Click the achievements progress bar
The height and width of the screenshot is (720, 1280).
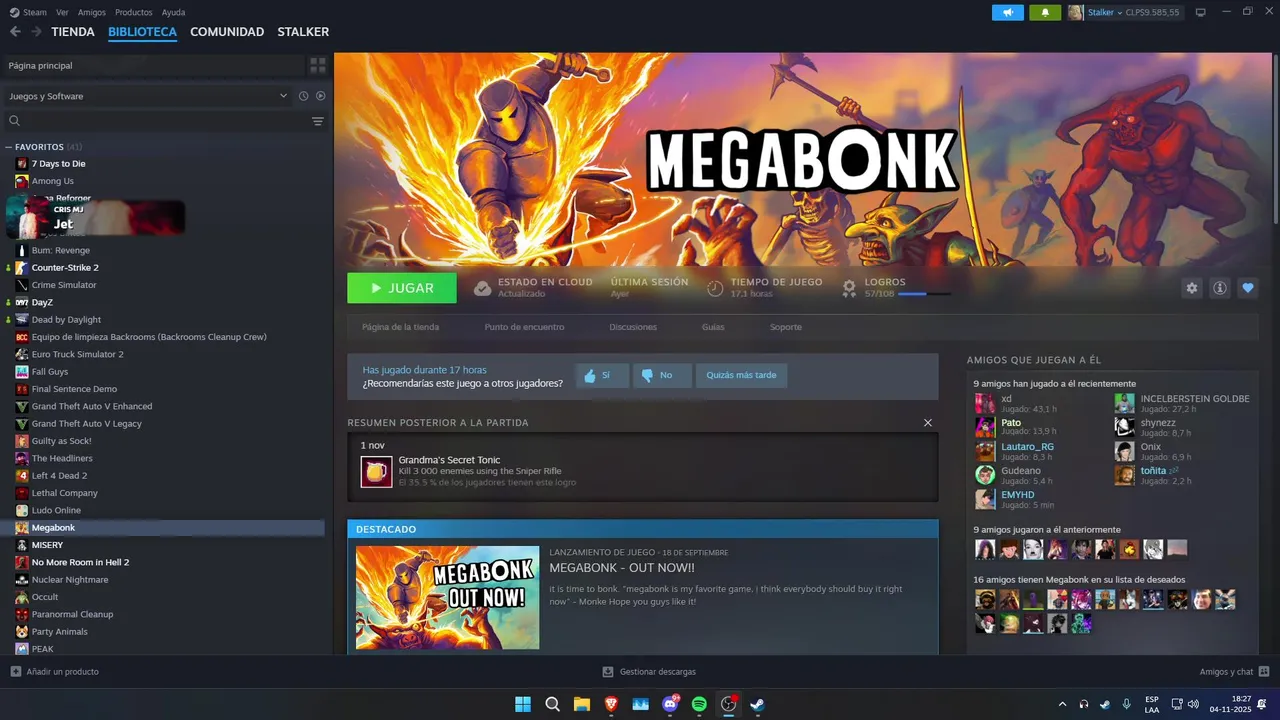point(924,294)
